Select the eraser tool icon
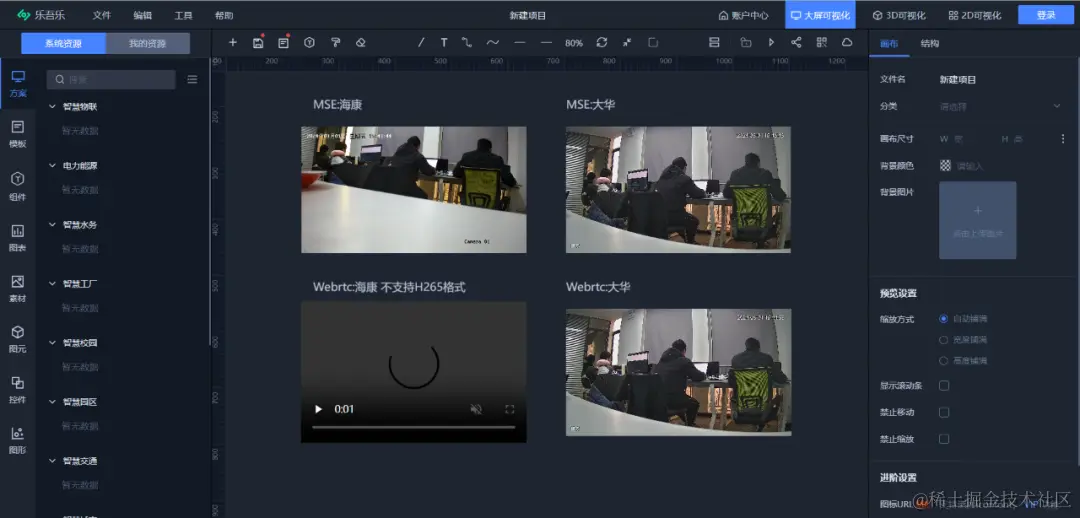This screenshot has height=518, width=1080. 361,43
